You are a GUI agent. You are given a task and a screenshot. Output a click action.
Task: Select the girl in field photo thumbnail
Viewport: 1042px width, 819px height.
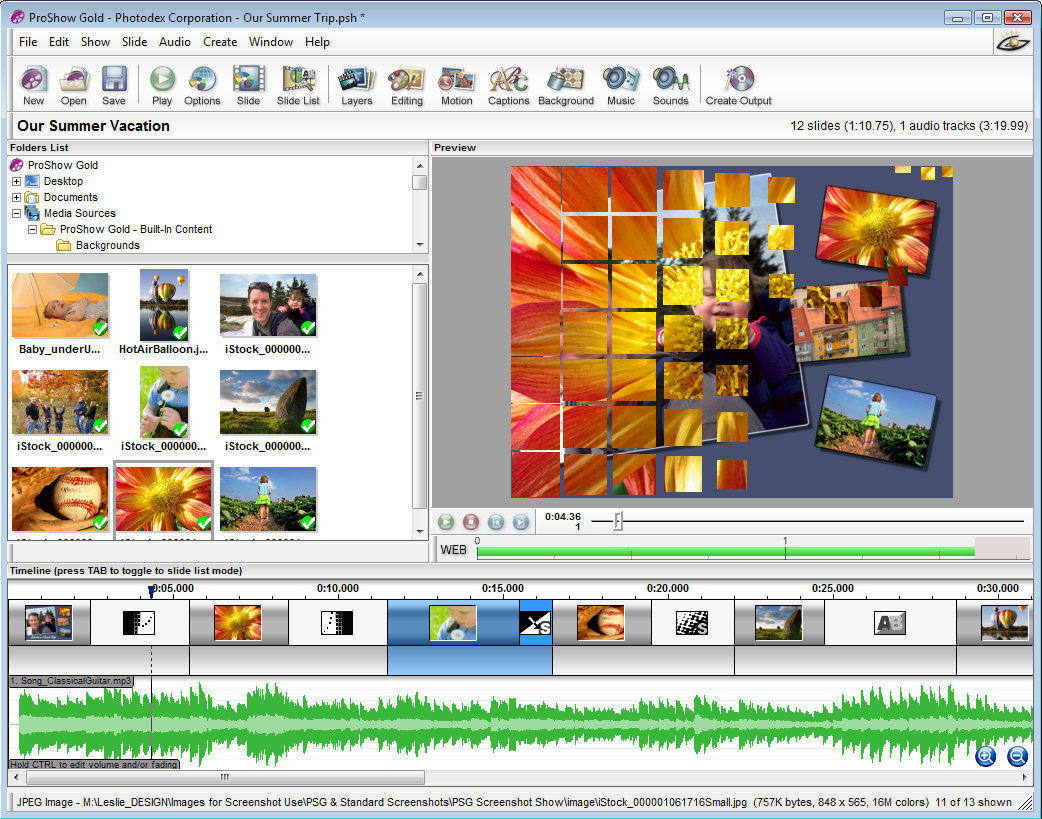pos(268,500)
